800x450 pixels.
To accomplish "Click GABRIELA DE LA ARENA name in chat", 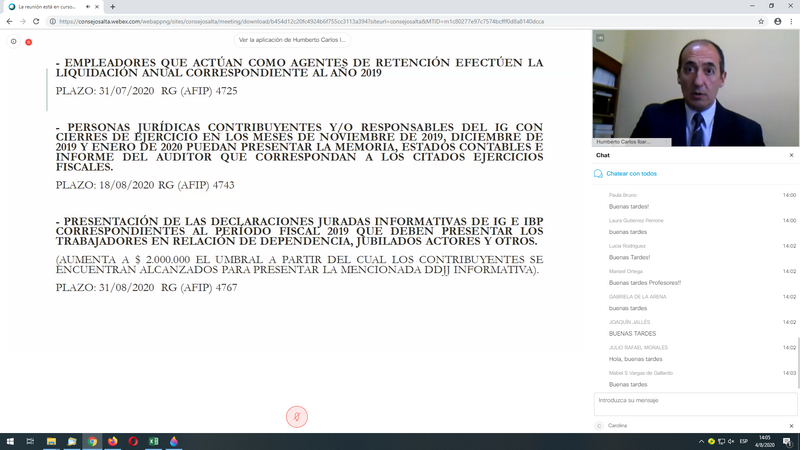I will click(x=637, y=296).
